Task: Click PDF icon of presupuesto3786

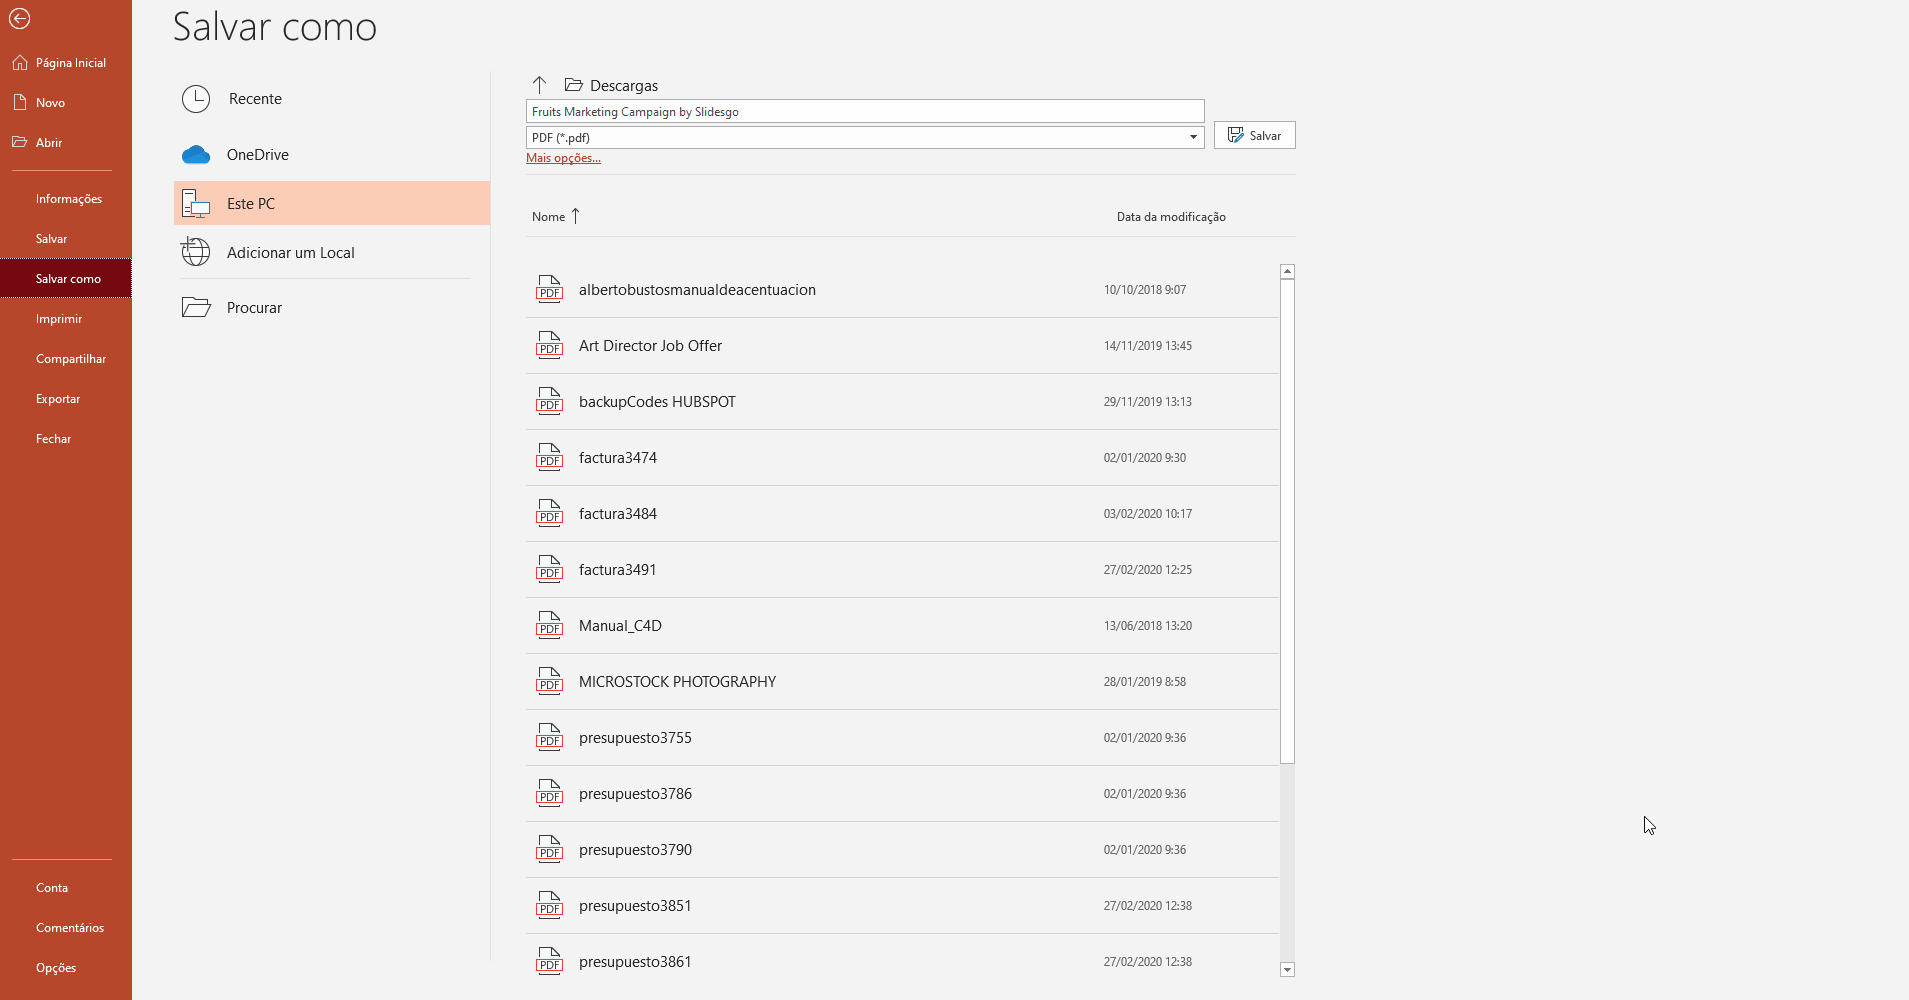Action: 549,793
